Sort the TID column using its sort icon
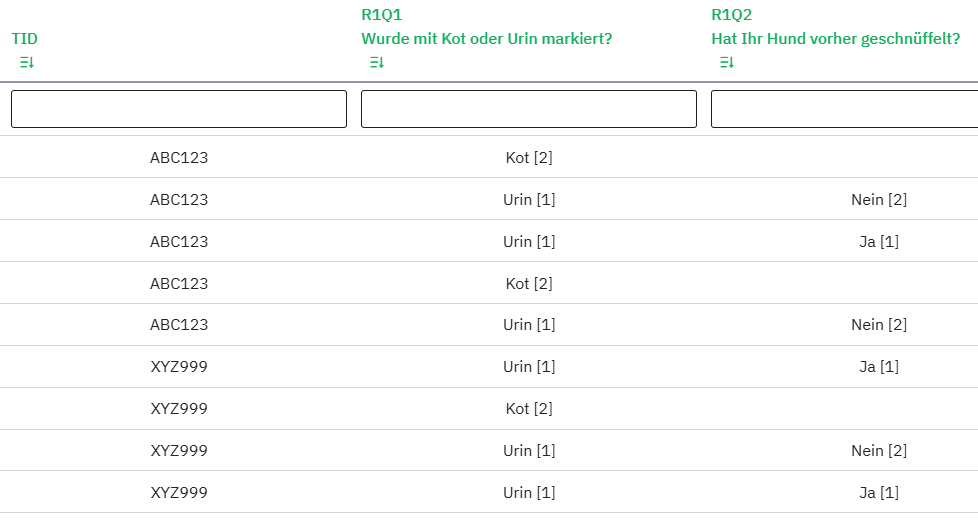The width and height of the screenshot is (978, 522). [27, 63]
